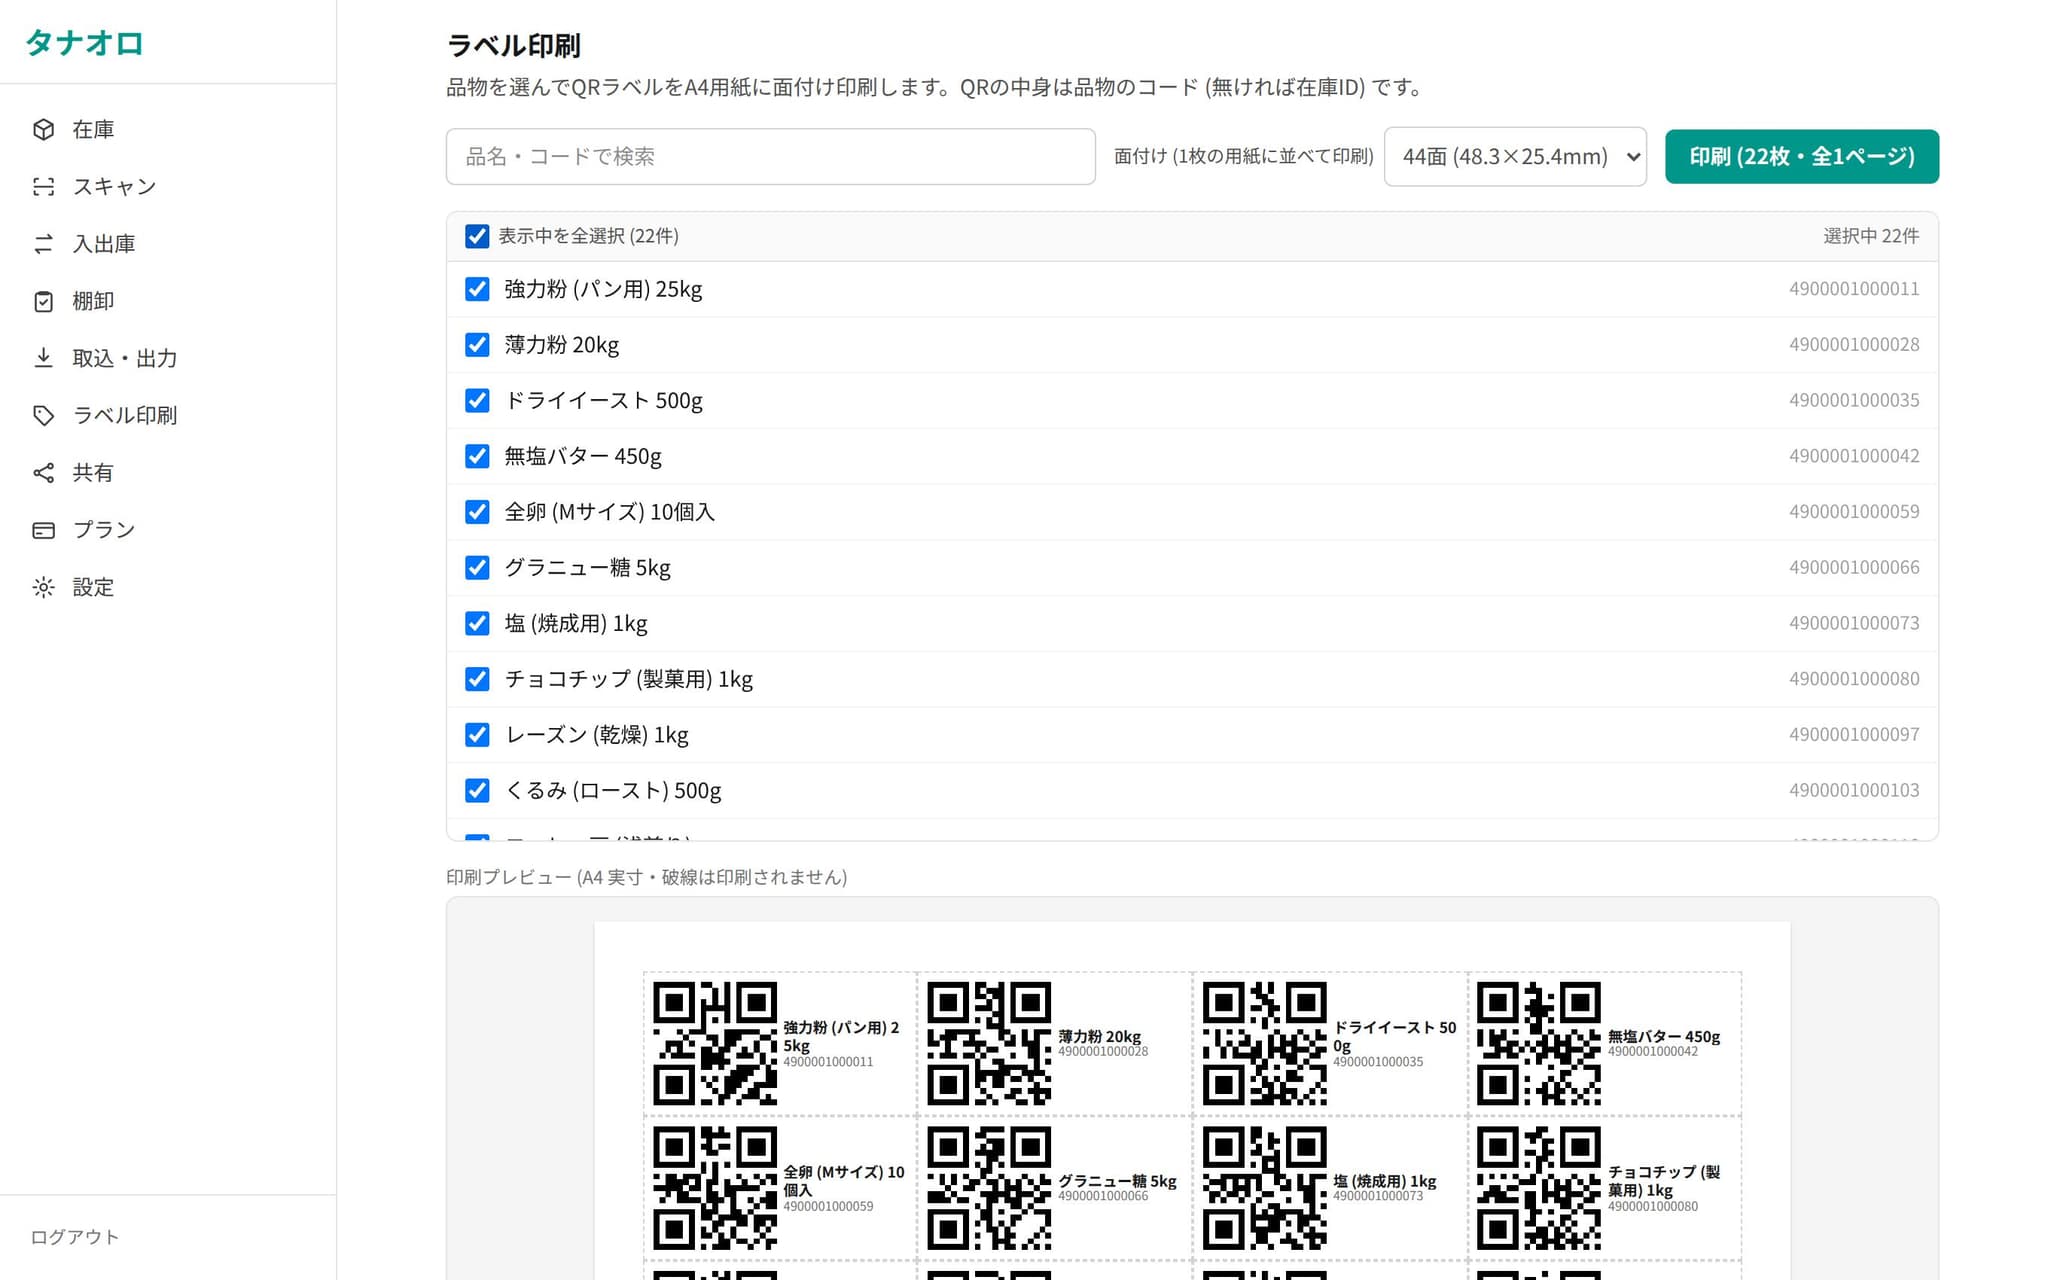Click the 取込・出力 download icon
The image size is (2048, 1280).
pos(43,358)
